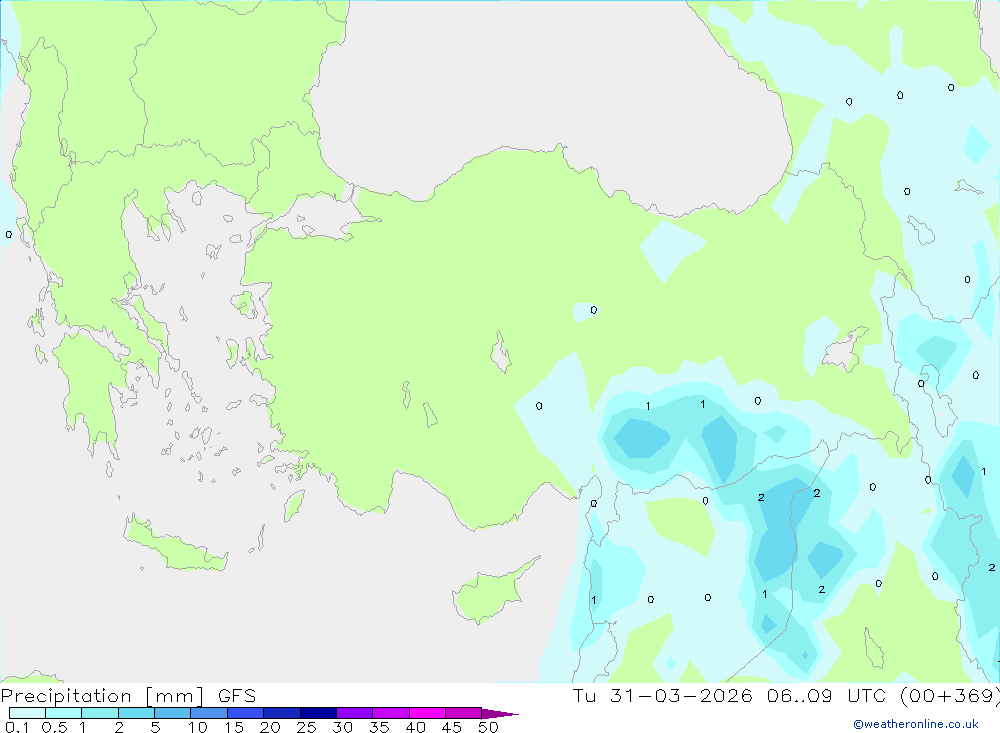Screen dimensions: 1000x733
Task: Click the island of Cyprus on the map
Action: coord(491,591)
